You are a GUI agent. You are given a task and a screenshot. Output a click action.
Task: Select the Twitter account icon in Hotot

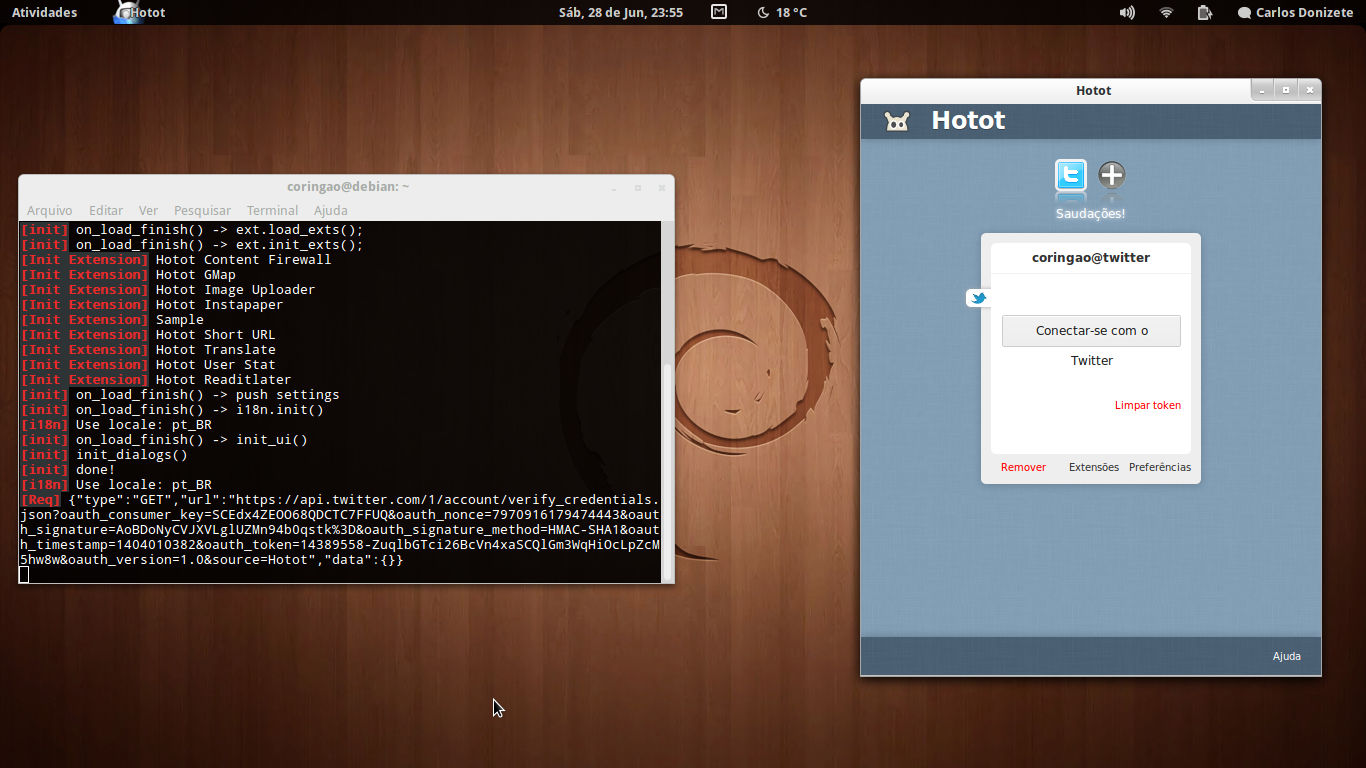(x=1071, y=176)
